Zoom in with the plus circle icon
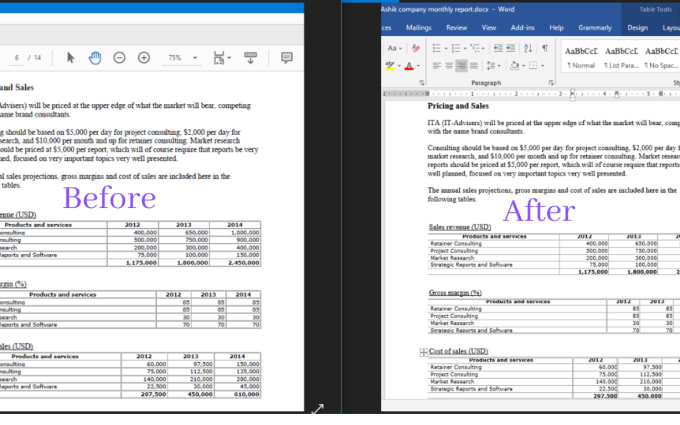The height and width of the screenshot is (425, 680). pos(144,58)
